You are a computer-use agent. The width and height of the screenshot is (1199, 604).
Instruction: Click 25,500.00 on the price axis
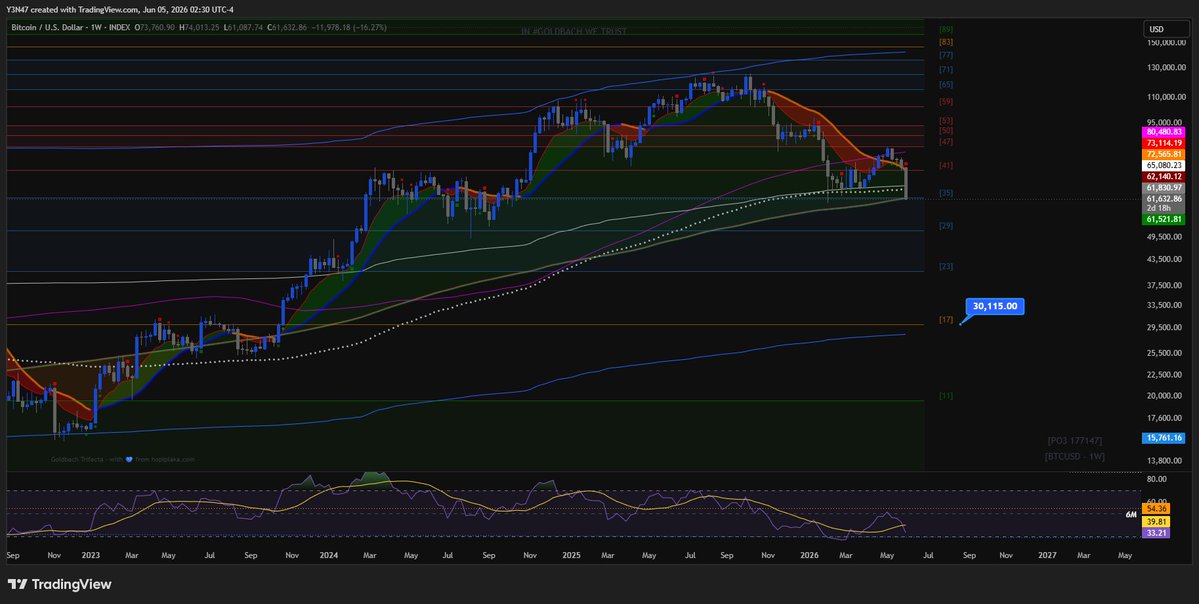coord(1165,353)
